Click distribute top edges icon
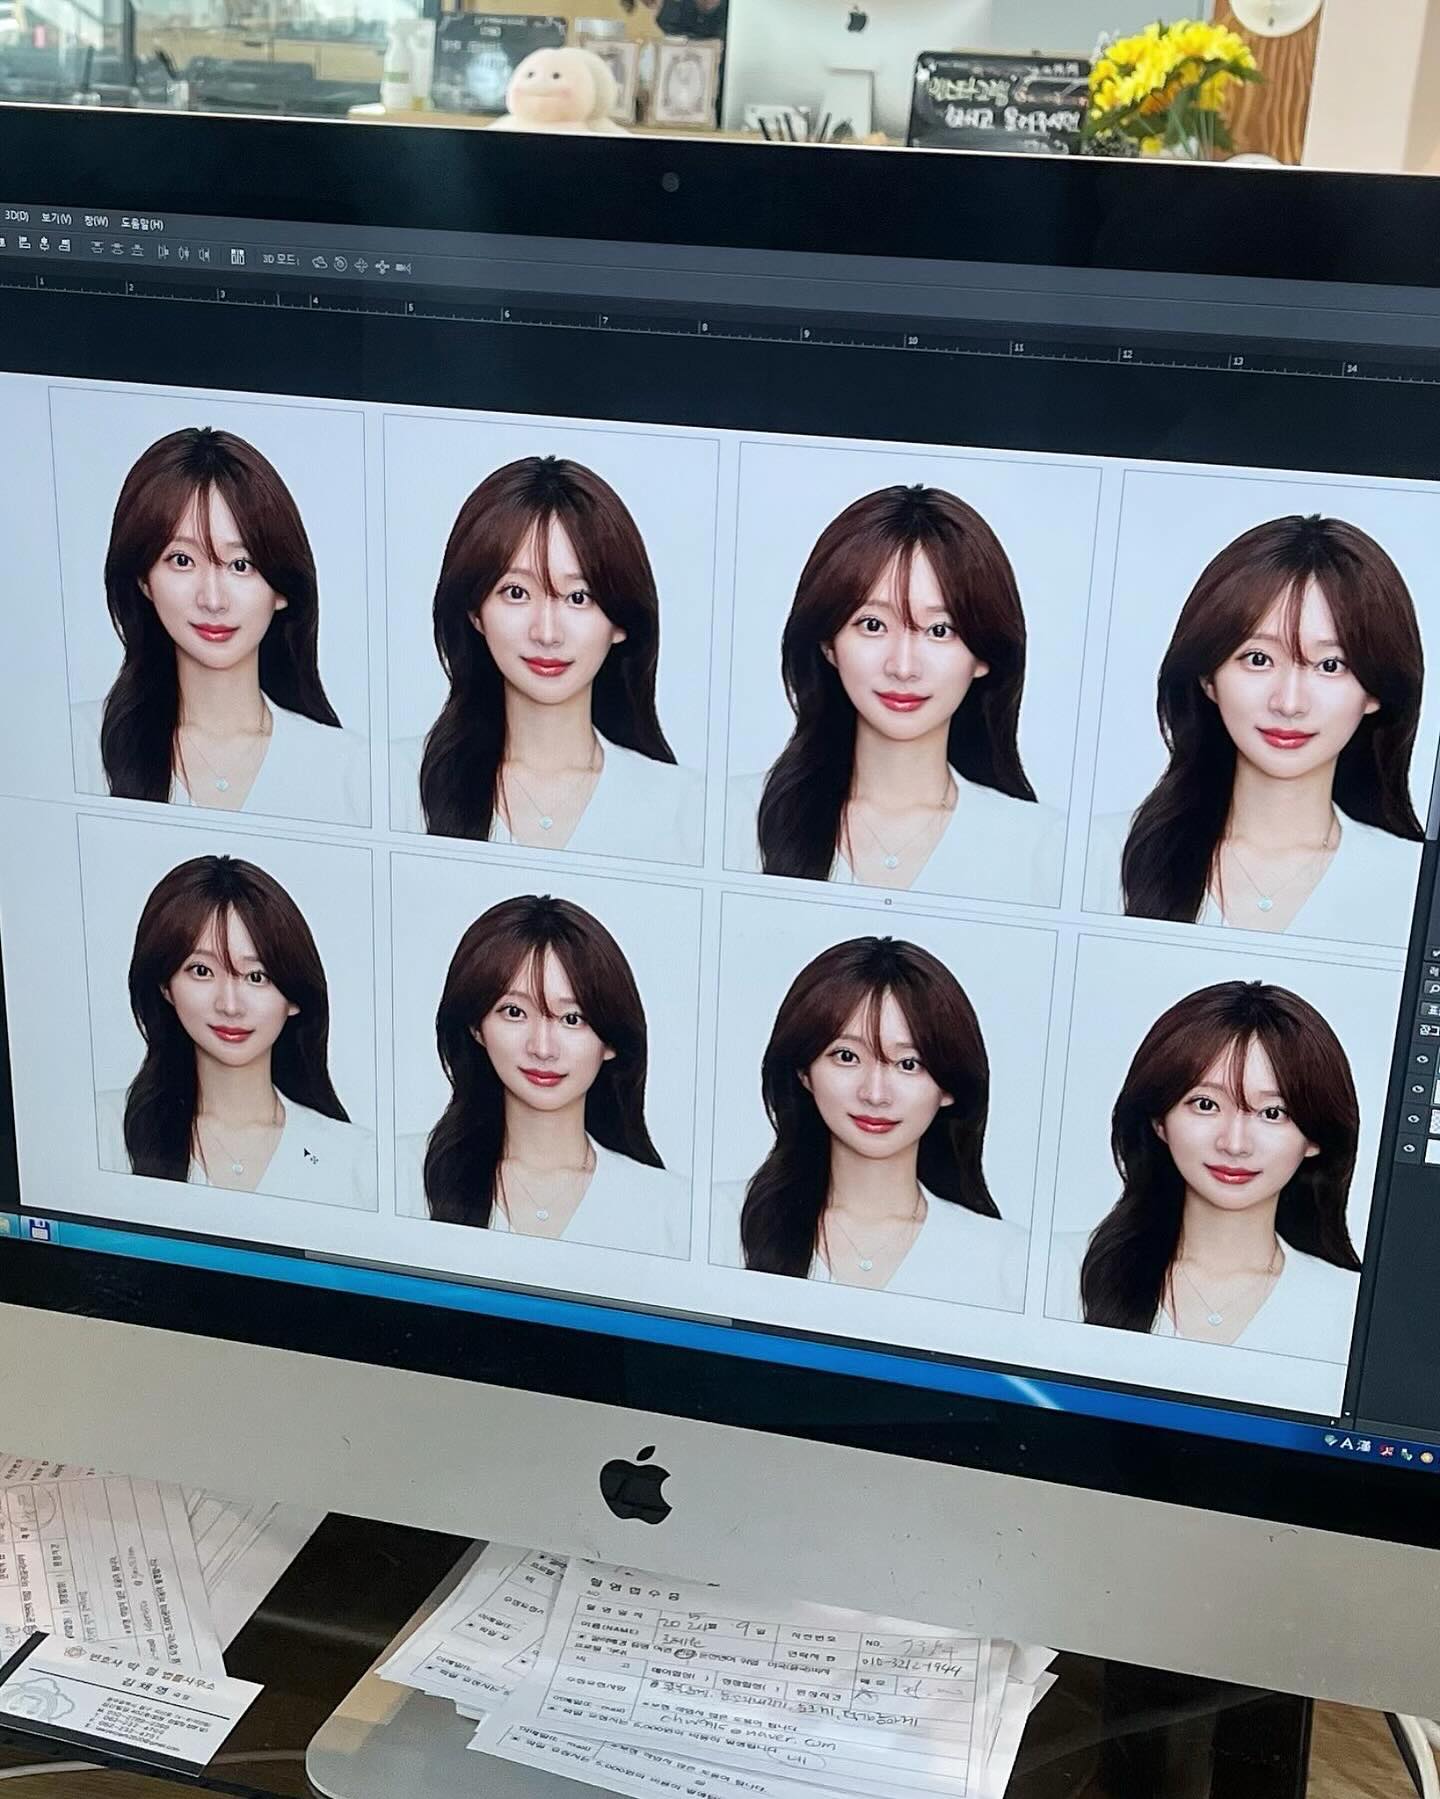1440x1799 pixels. point(97,247)
